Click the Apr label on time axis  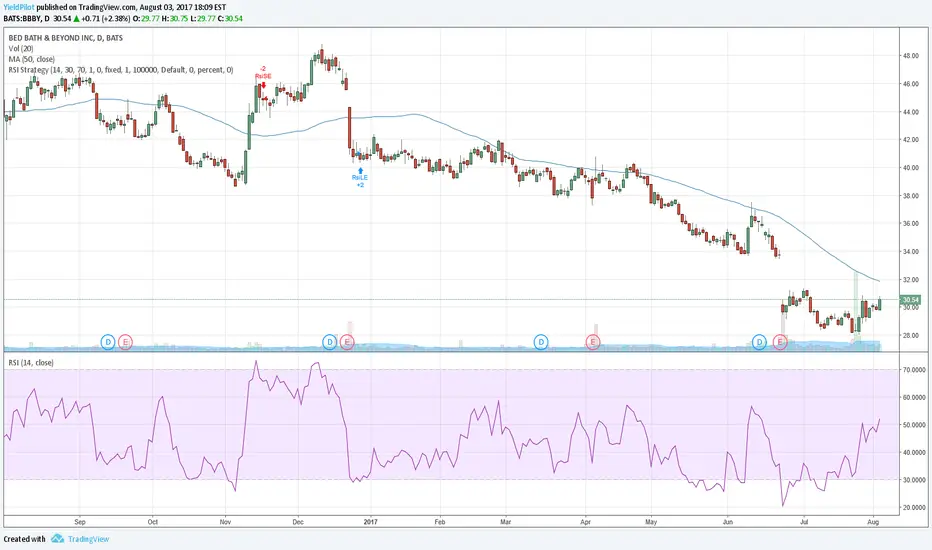(x=585, y=522)
